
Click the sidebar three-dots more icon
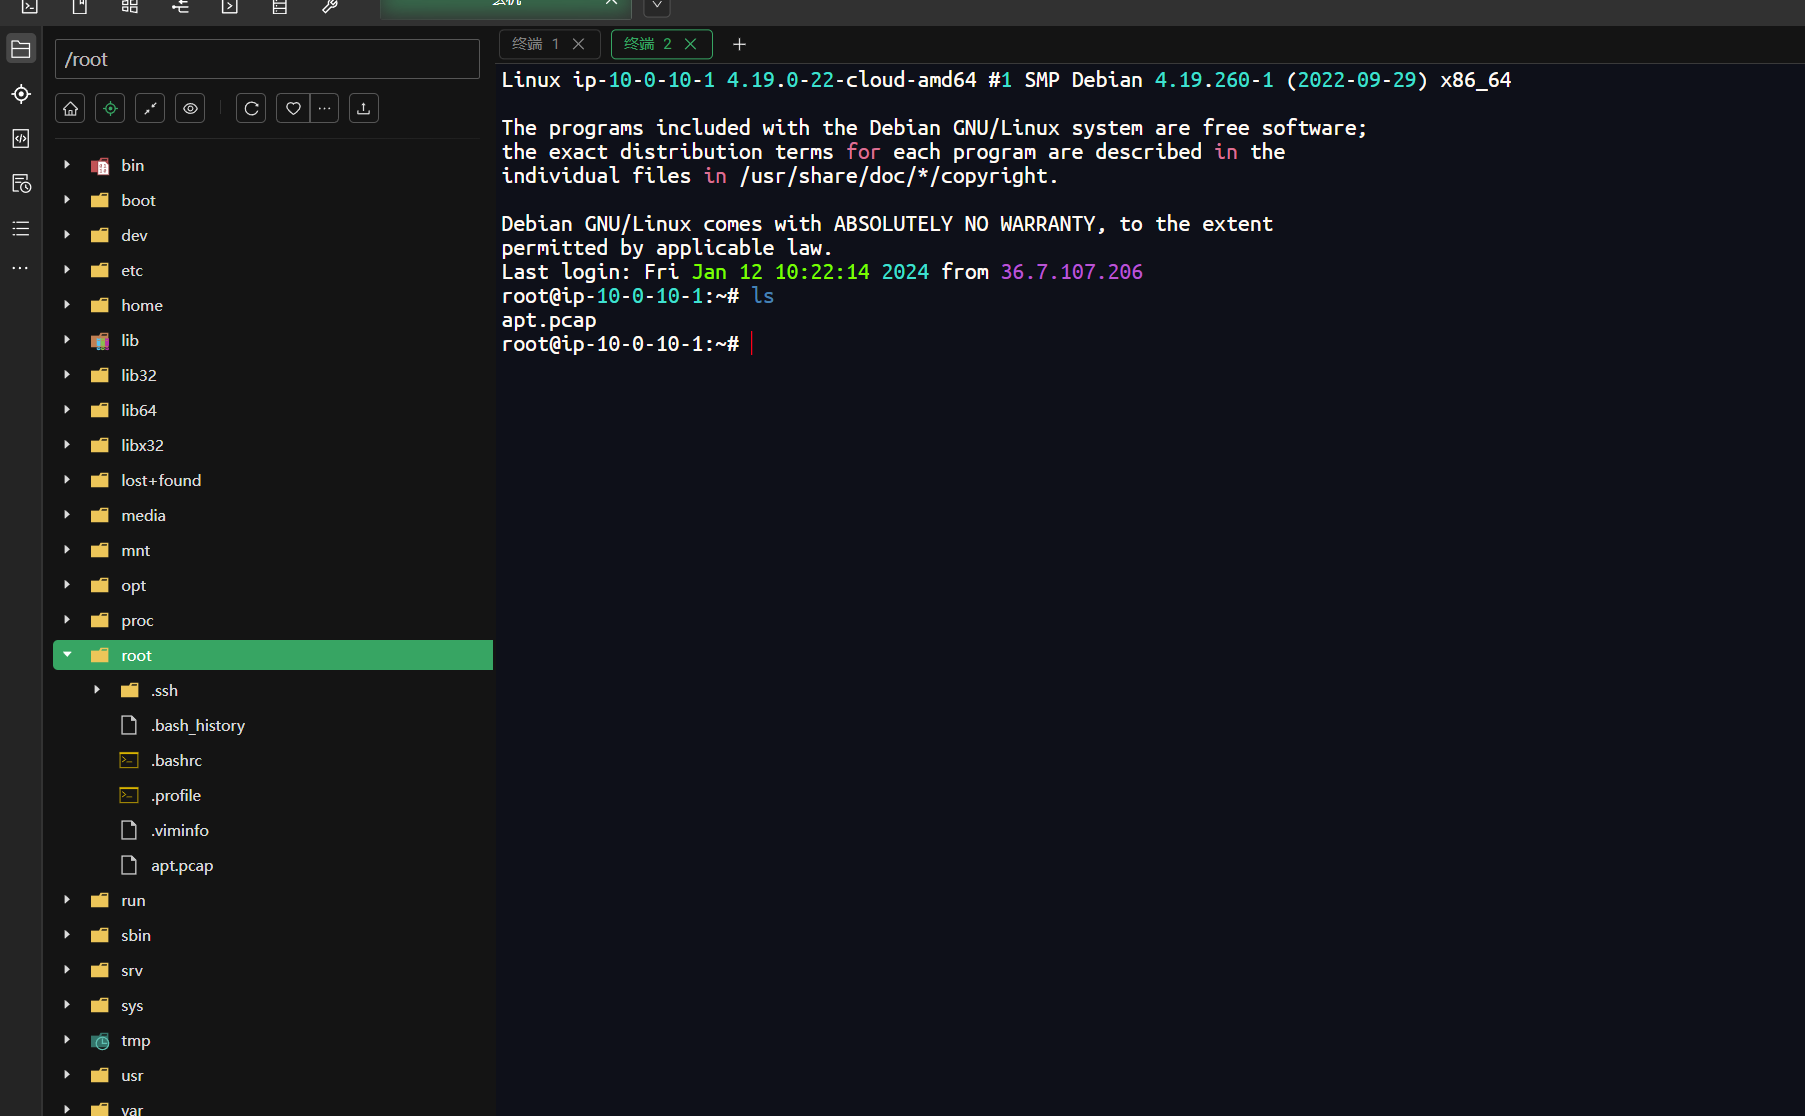pyautogui.click(x=21, y=268)
